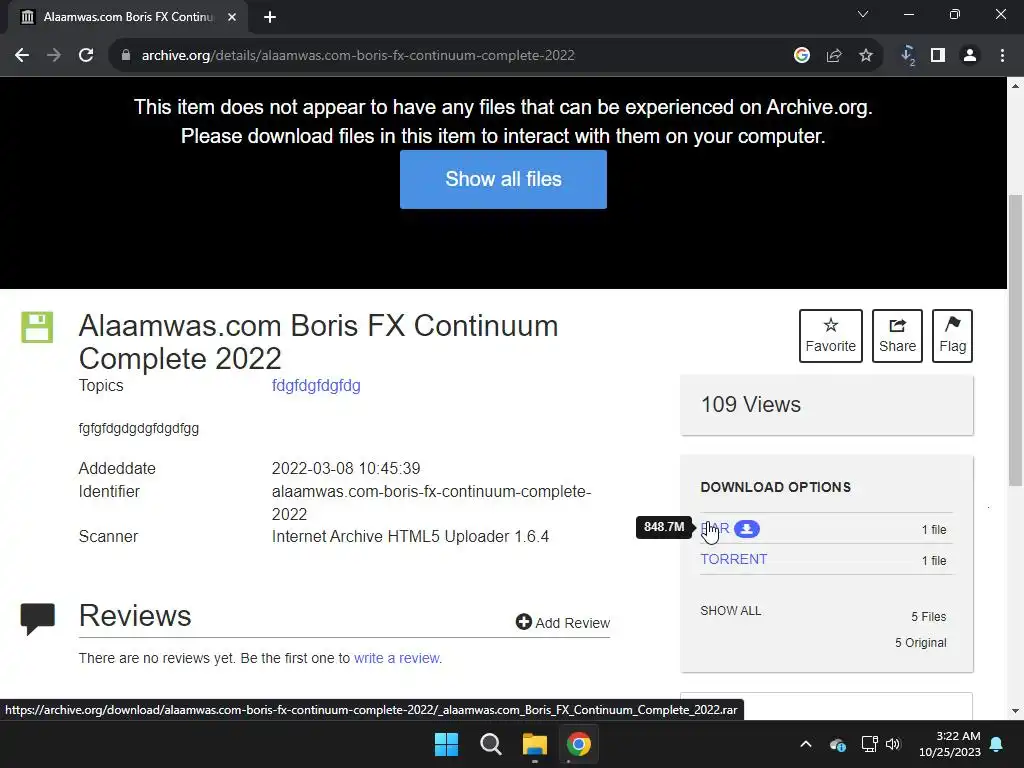
Task: Open the Windows Start menu
Action: pyautogui.click(x=447, y=744)
